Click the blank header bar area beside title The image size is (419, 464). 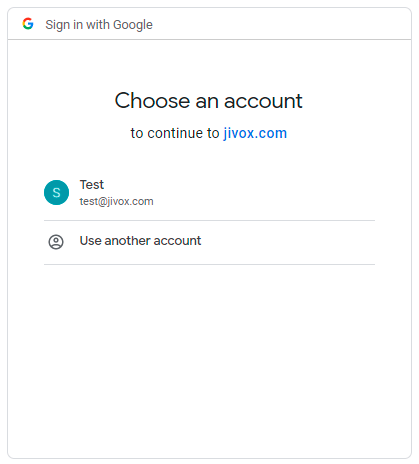(280, 24)
